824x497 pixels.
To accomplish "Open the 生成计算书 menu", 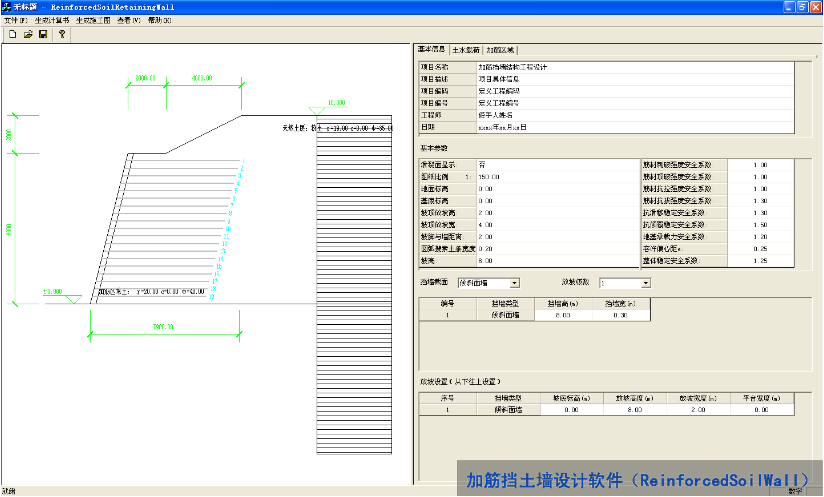I will click(52, 20).
